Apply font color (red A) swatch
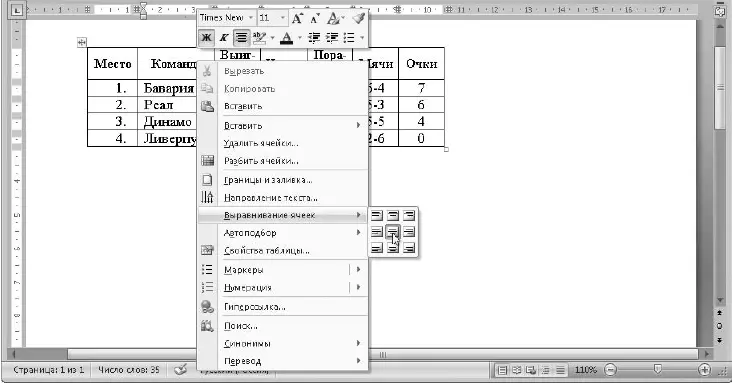 pos(287,37)
